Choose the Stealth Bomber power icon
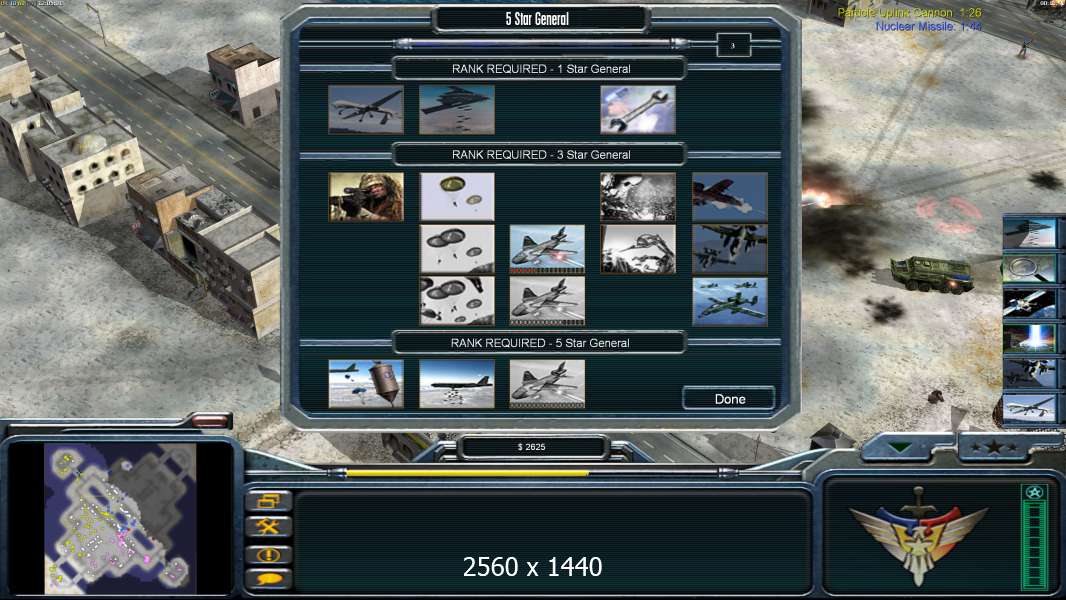Image resolution: width=1066 pixels, height=600 pixels. (x=457, y=109)
